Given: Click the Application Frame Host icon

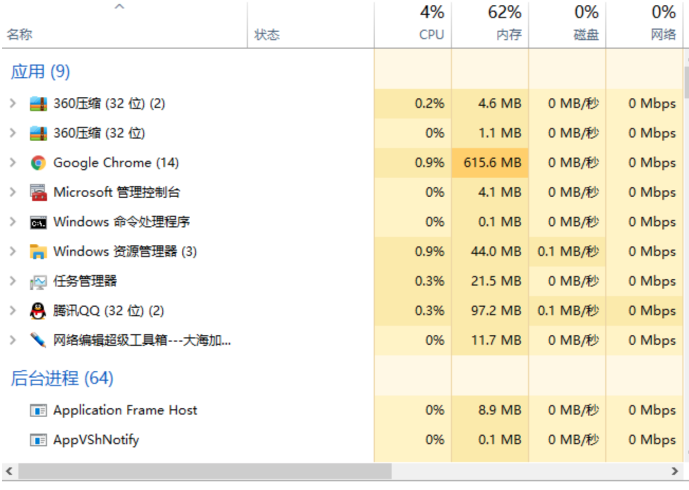Looking at the screenshot, I should (x=38, y=410).
